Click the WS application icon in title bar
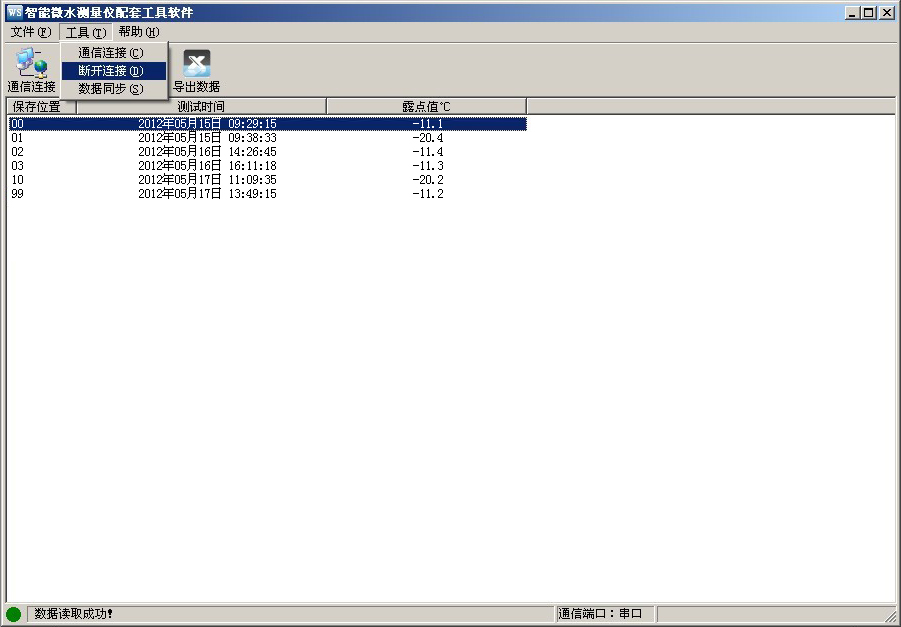 click(x=14, y=12)
